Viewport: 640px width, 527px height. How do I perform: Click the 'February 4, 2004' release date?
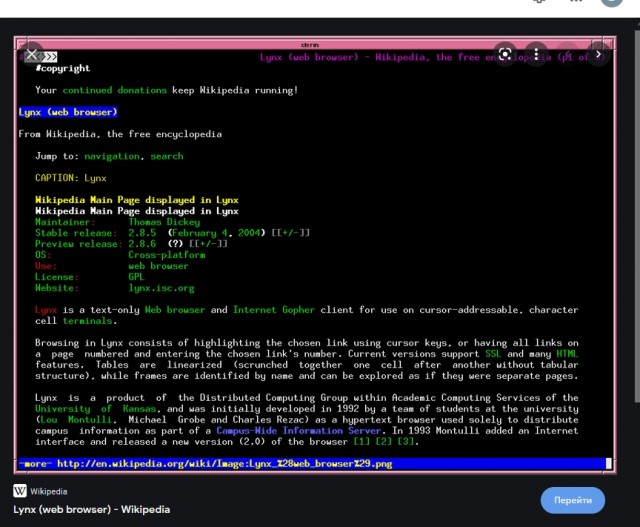216,233
